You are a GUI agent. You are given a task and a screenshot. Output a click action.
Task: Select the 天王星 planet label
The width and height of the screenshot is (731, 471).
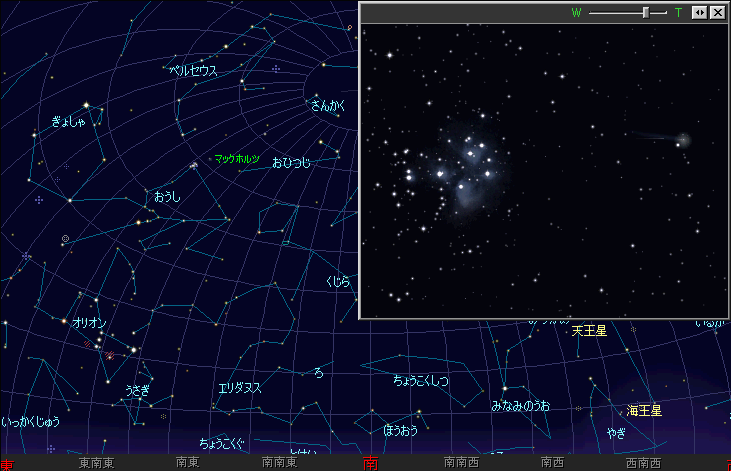tap(589, 331)
